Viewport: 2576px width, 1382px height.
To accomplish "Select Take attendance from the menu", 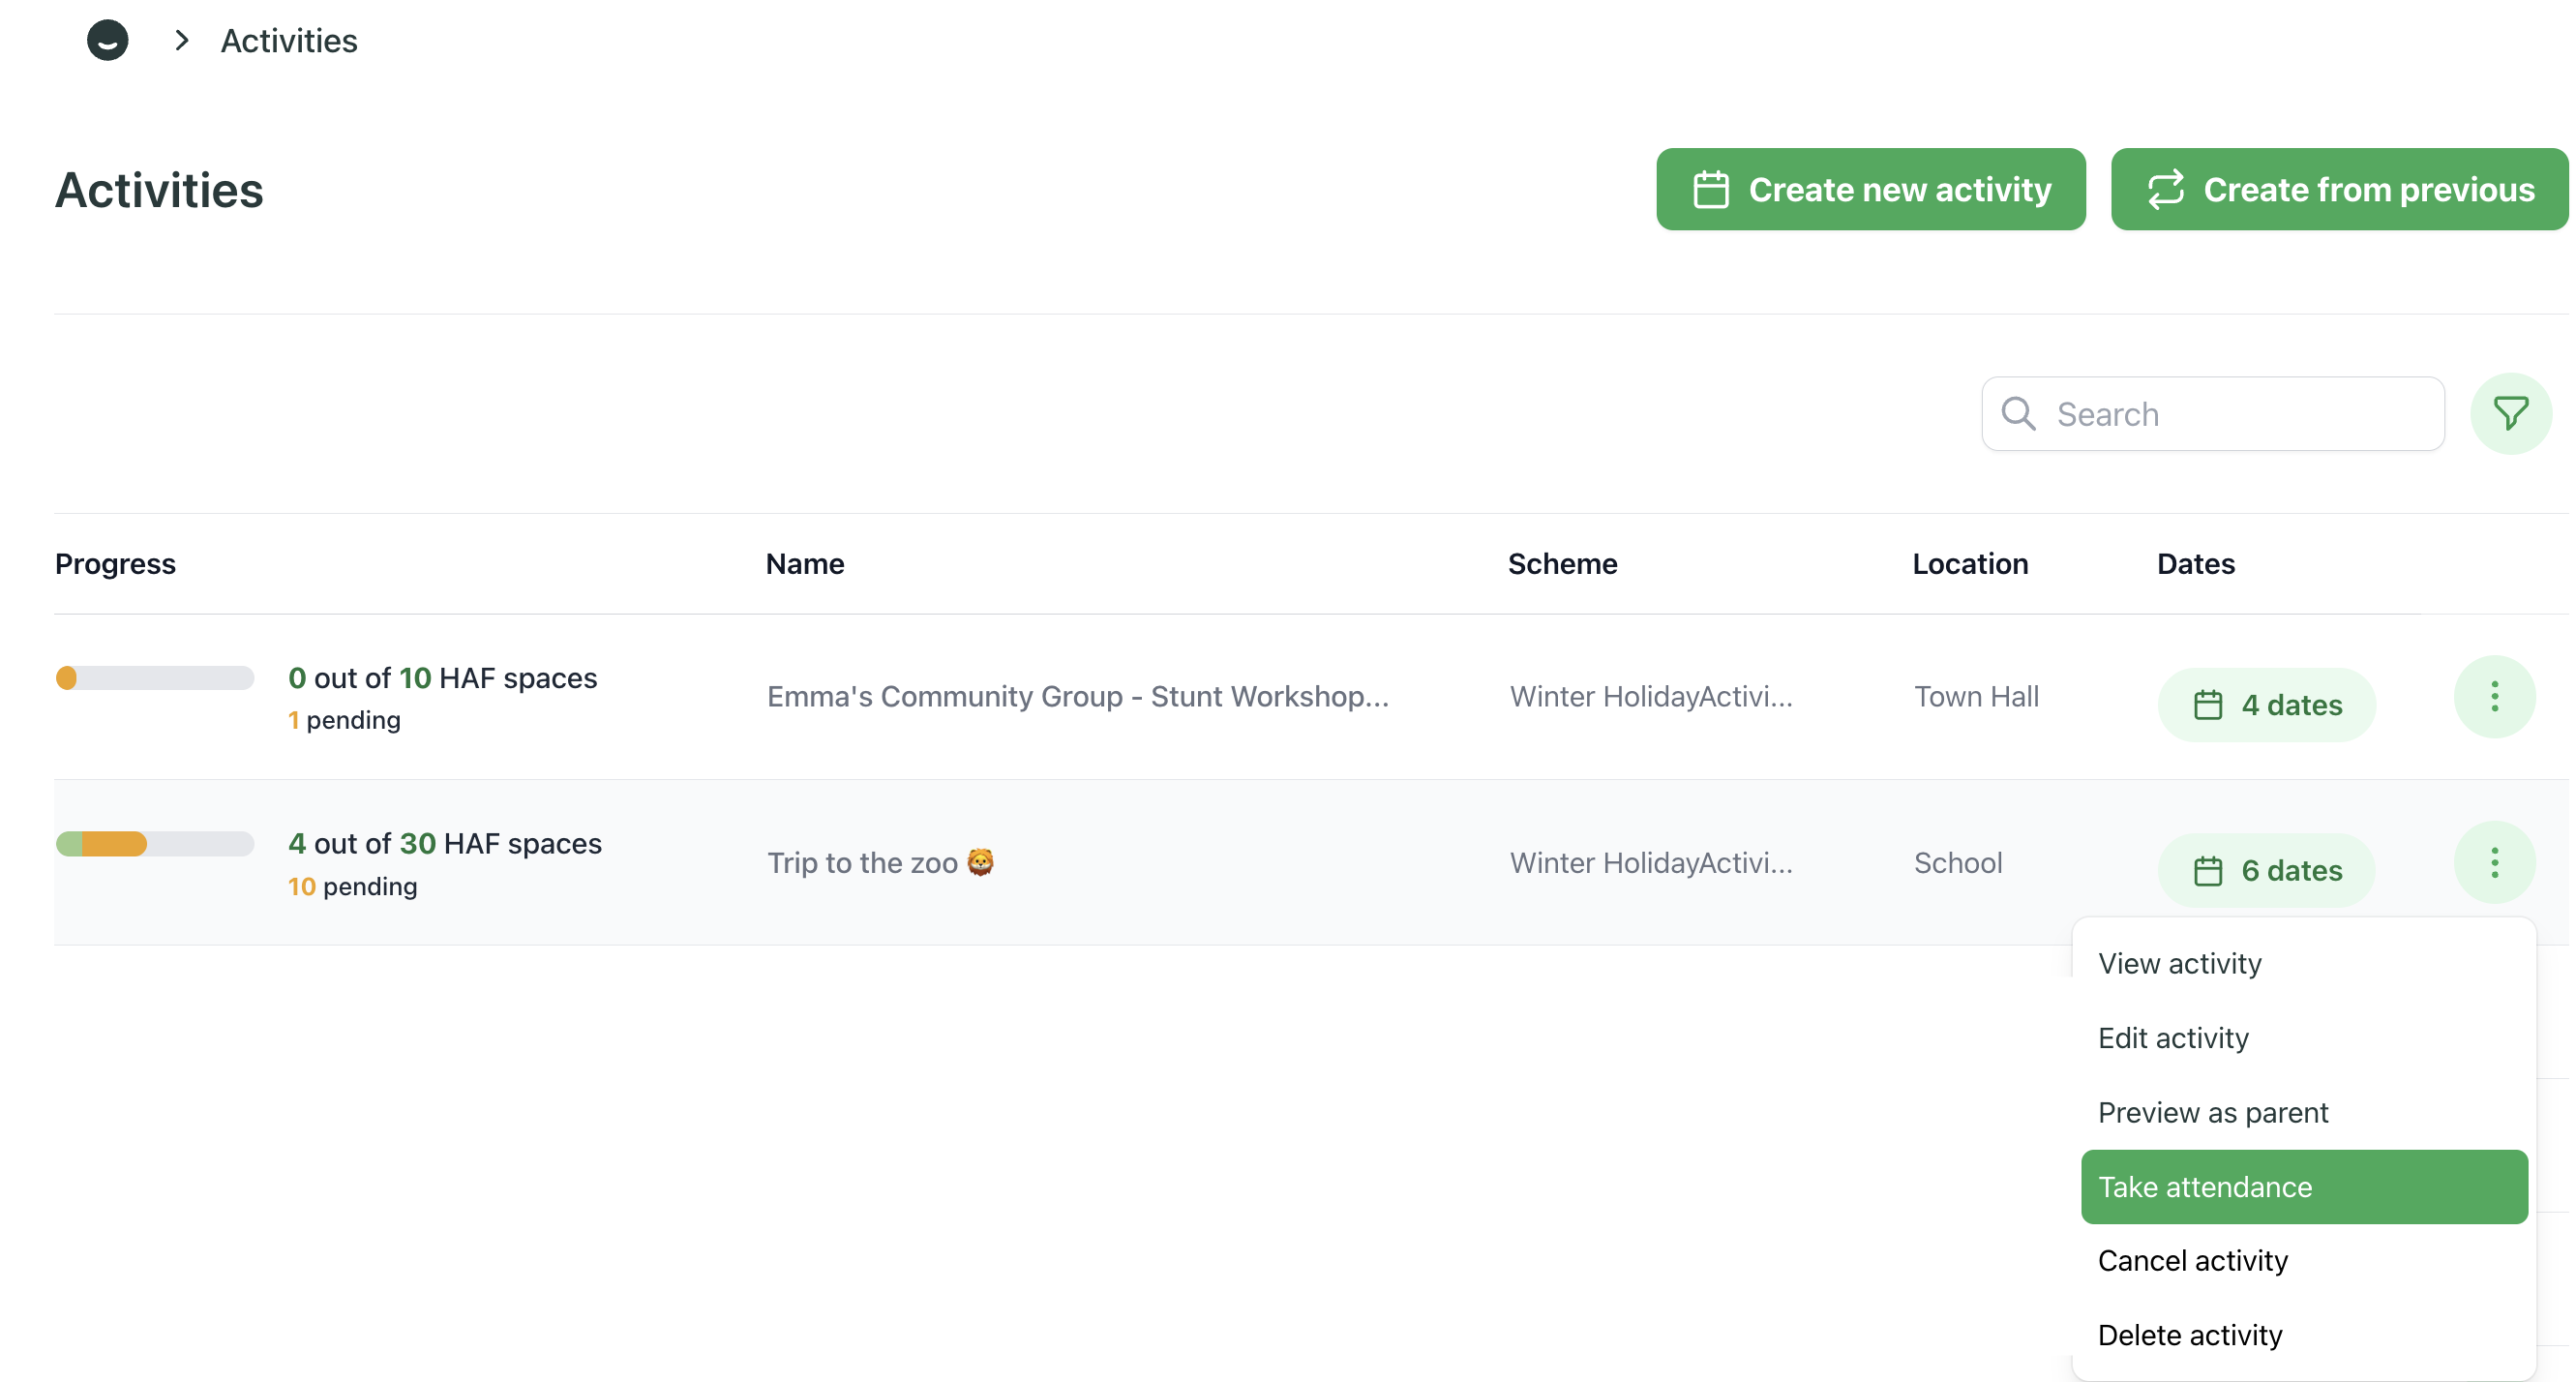I will [2303, 1186].
